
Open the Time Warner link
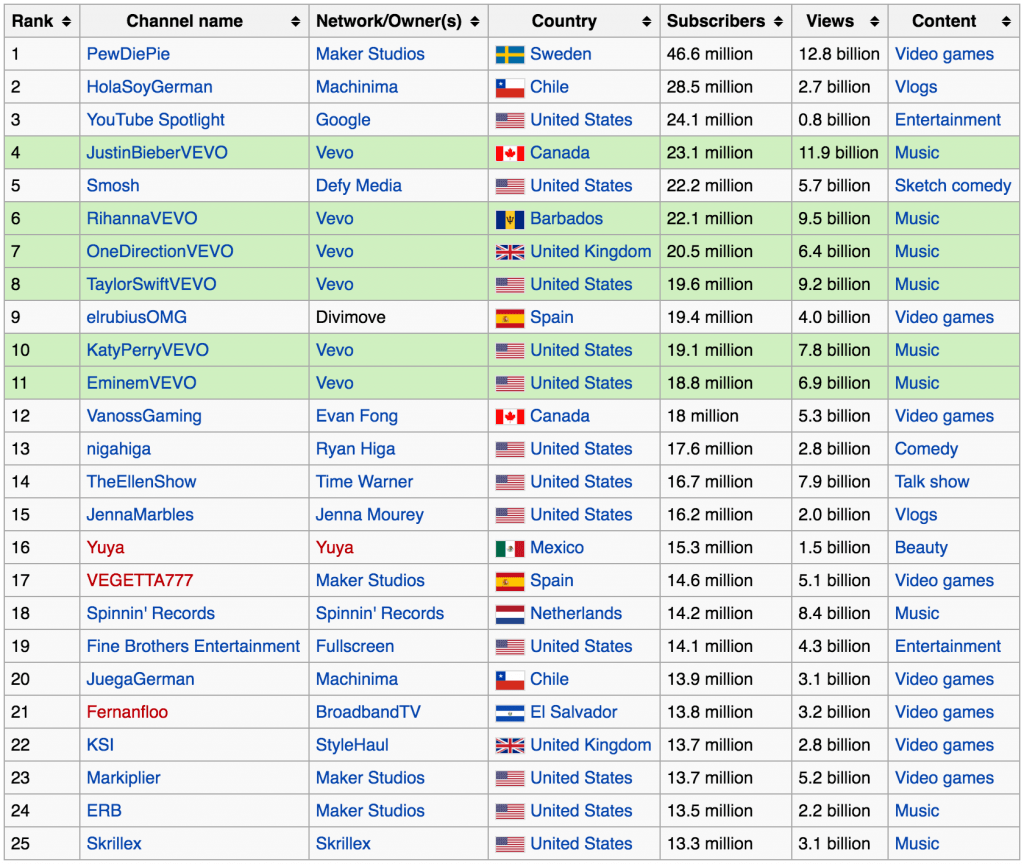(x=364, y=482)
